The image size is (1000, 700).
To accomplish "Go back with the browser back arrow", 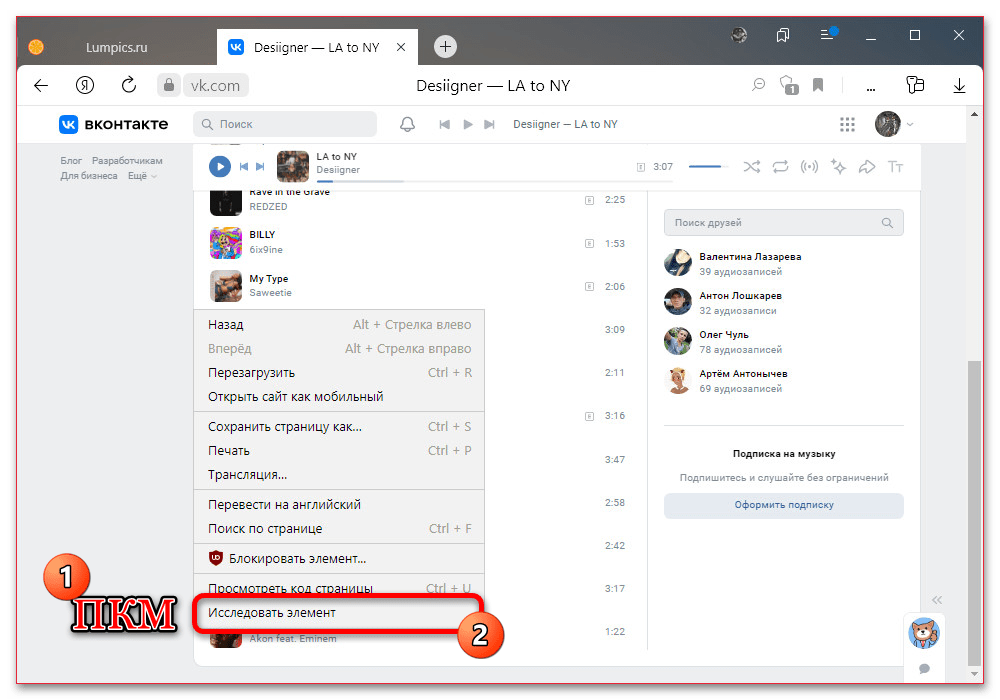I will coord(41,85).
